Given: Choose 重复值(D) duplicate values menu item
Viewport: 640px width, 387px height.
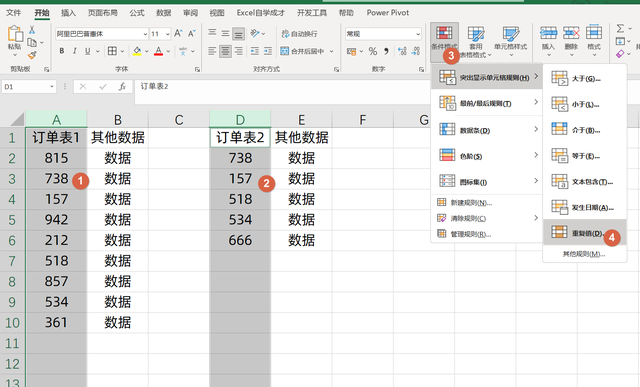Looking at the screenshot, I should pos(584,233).
